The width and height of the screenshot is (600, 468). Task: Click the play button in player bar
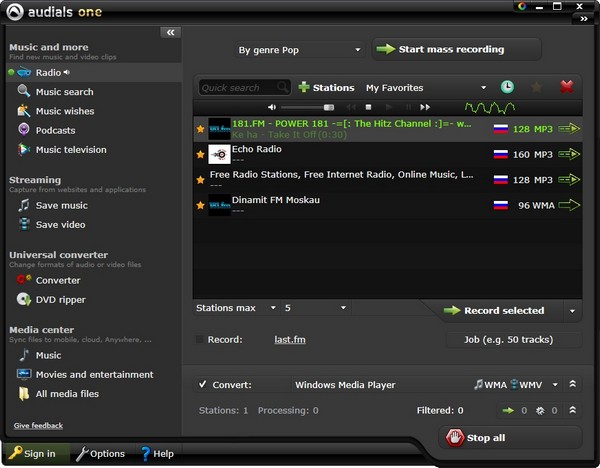pyautogui.click(x=389, y=107)
